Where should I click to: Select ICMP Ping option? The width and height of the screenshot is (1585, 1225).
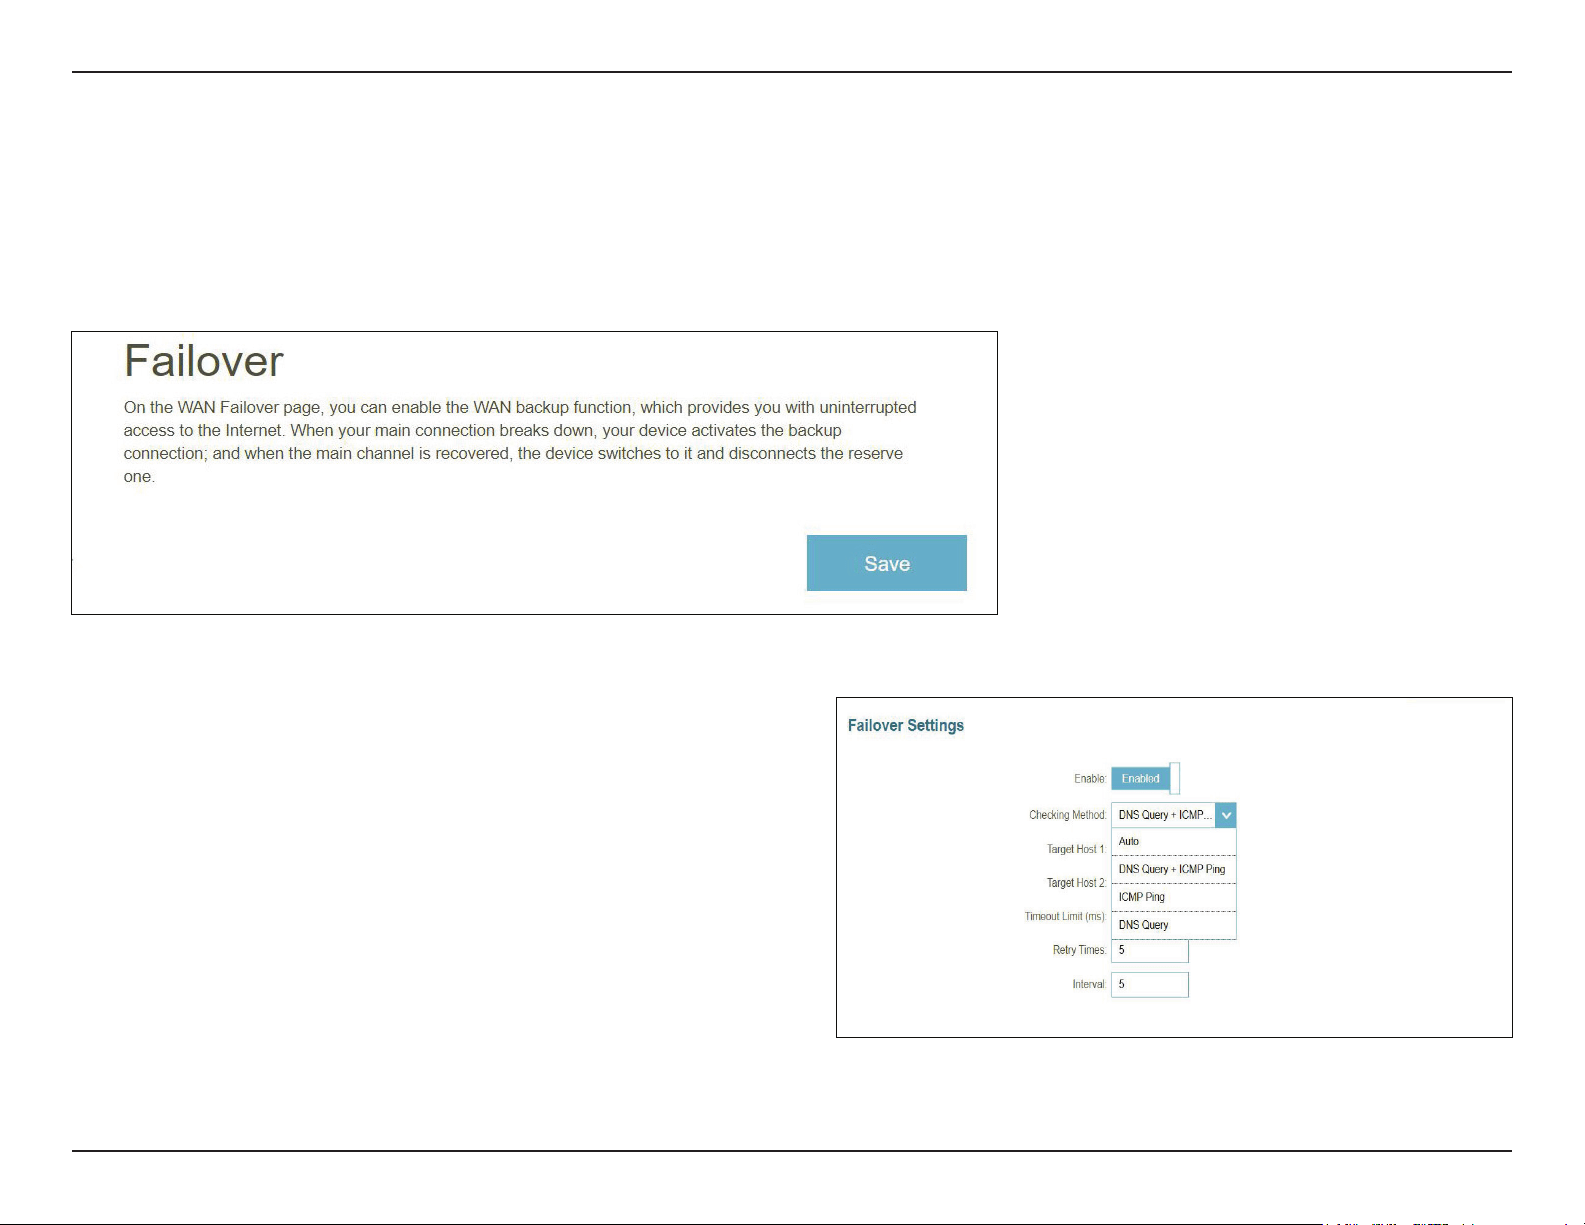point(1173,897)
